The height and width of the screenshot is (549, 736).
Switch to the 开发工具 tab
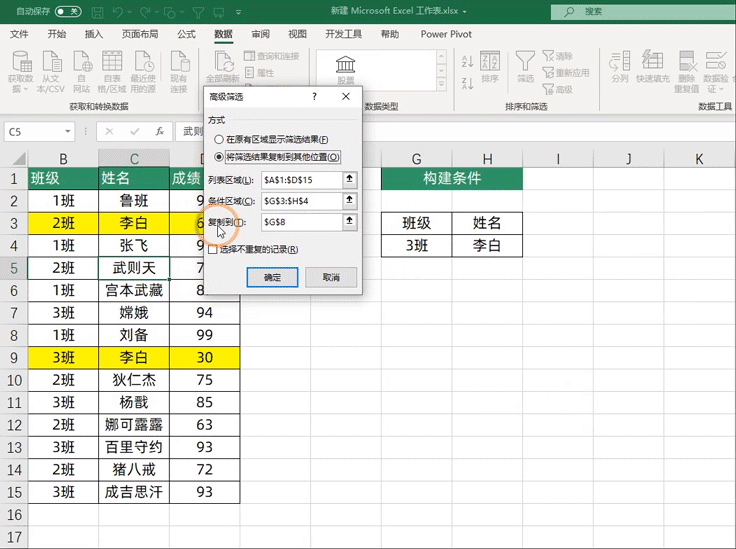pyautogui.click(x=344, y=34)
